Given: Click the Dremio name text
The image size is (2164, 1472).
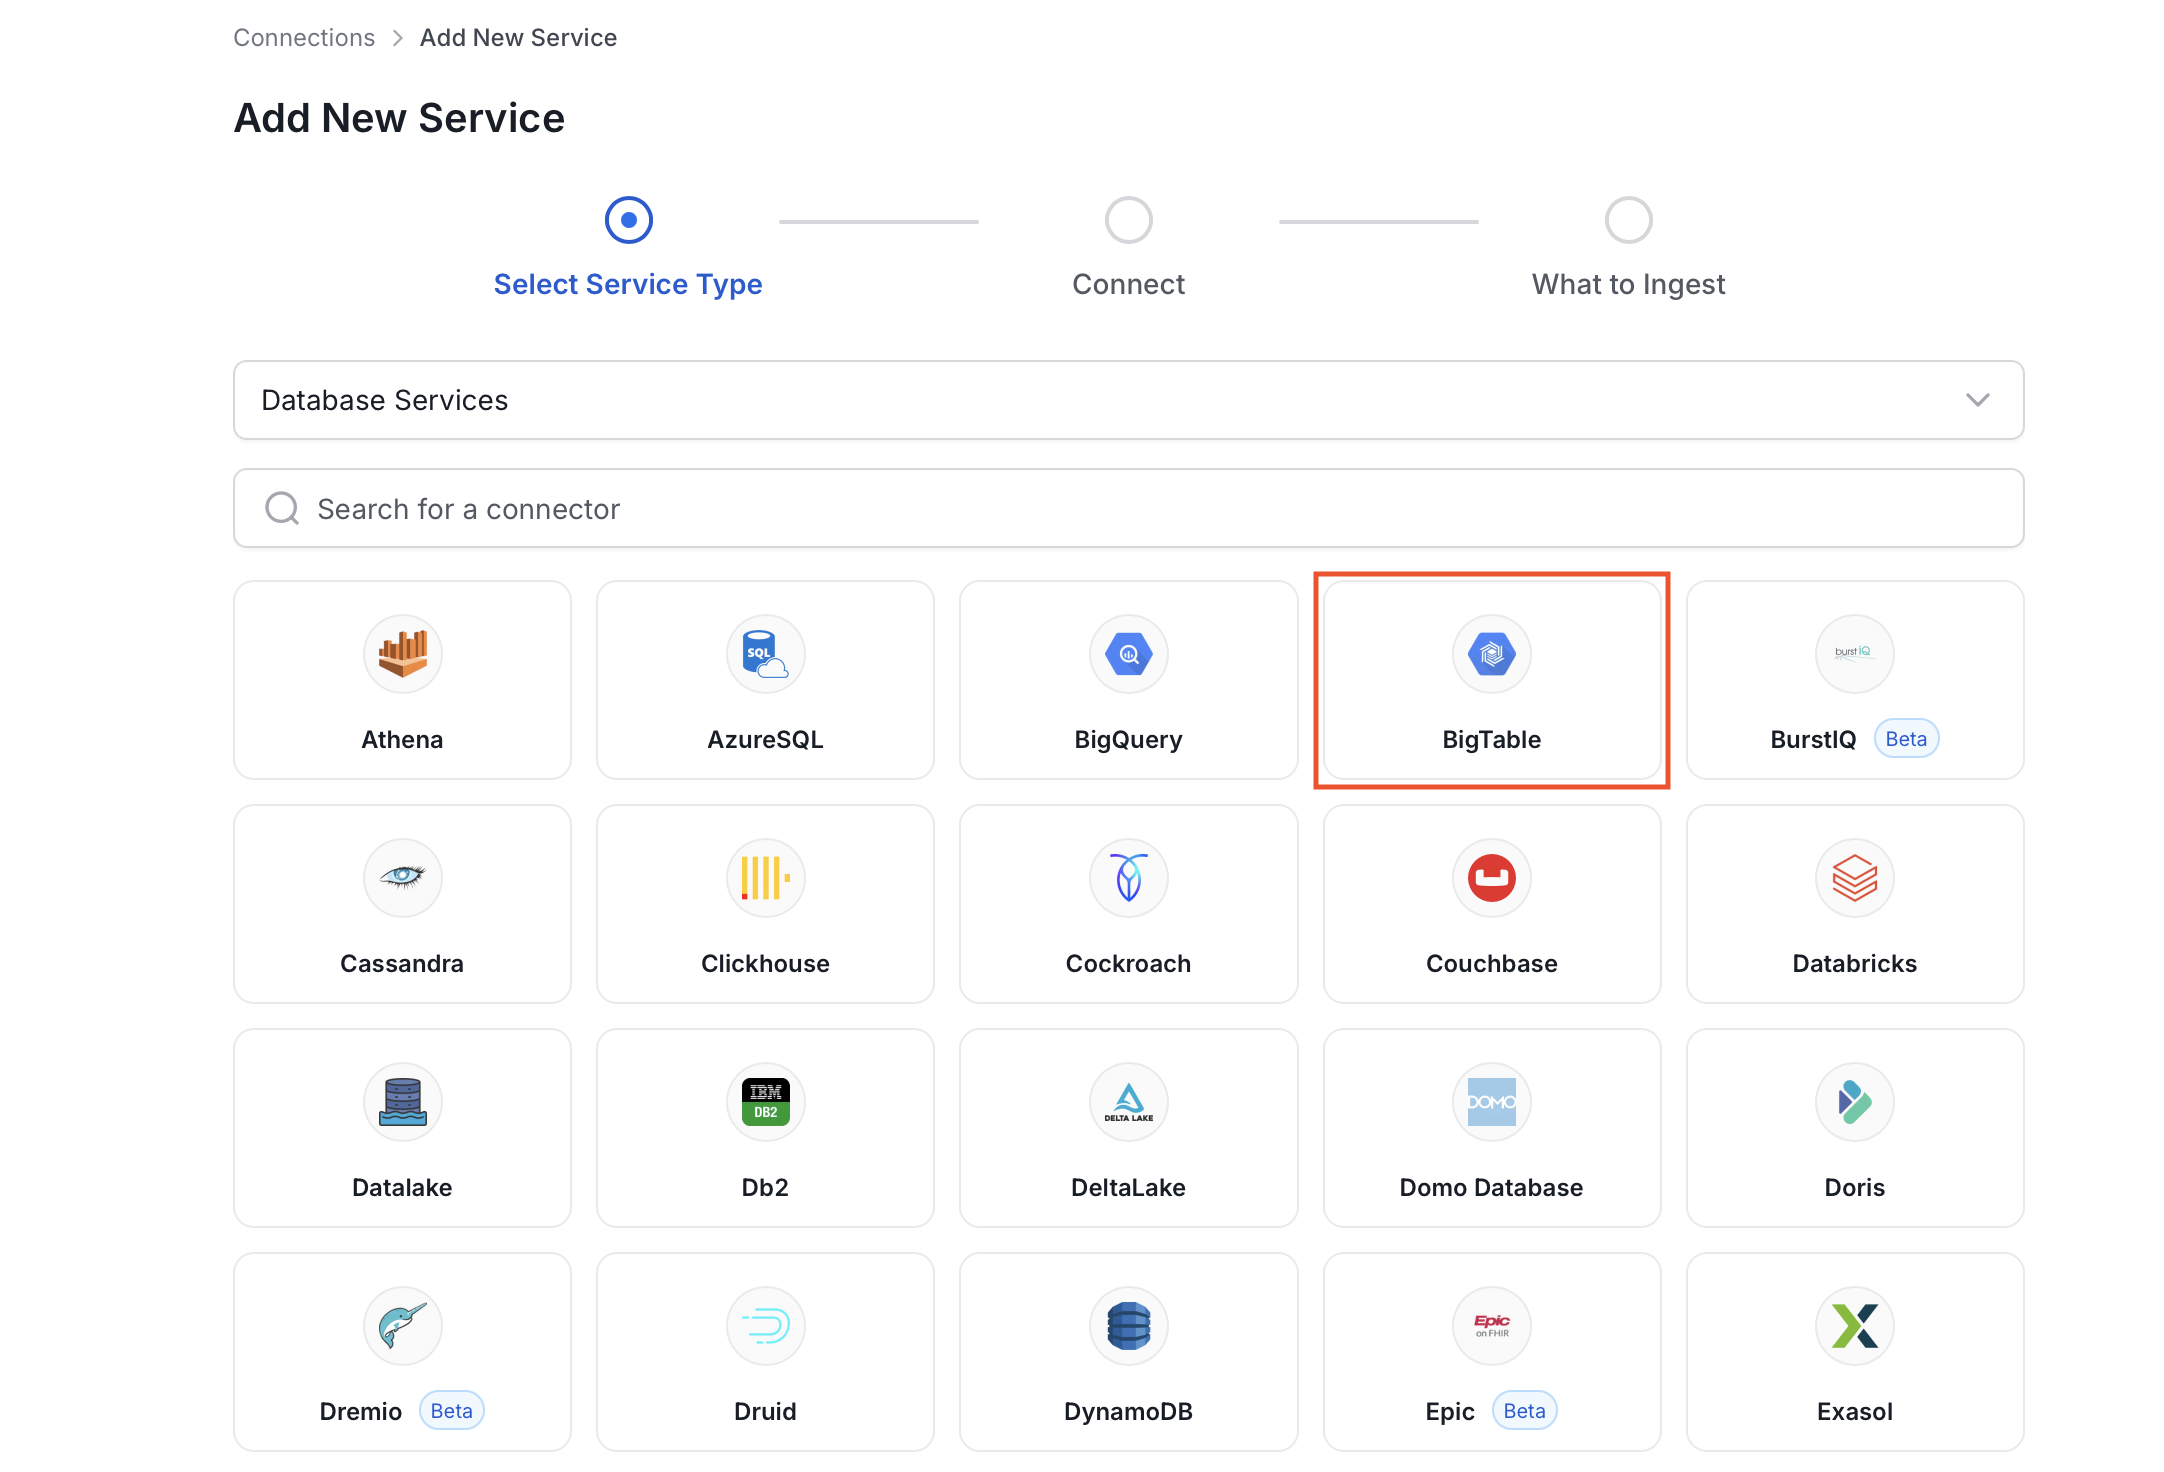Looking at the screenshot, I should coord(360,1412).
